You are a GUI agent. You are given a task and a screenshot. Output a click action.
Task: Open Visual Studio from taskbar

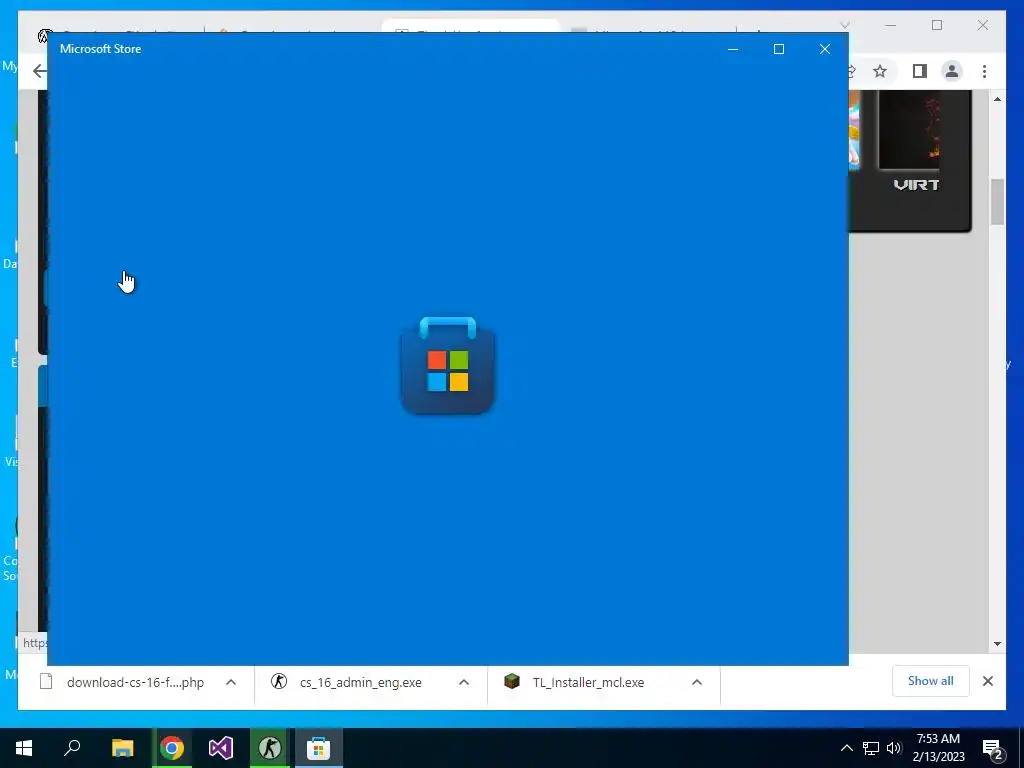coord(221,748)
